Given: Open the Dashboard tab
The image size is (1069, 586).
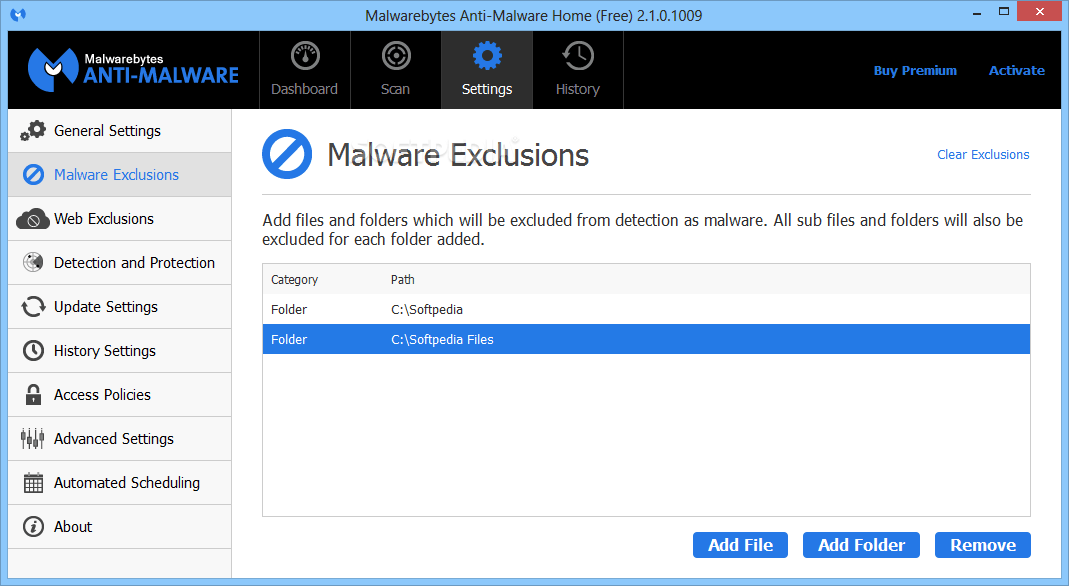Looking at the screenshot, I should pos(304,70).
